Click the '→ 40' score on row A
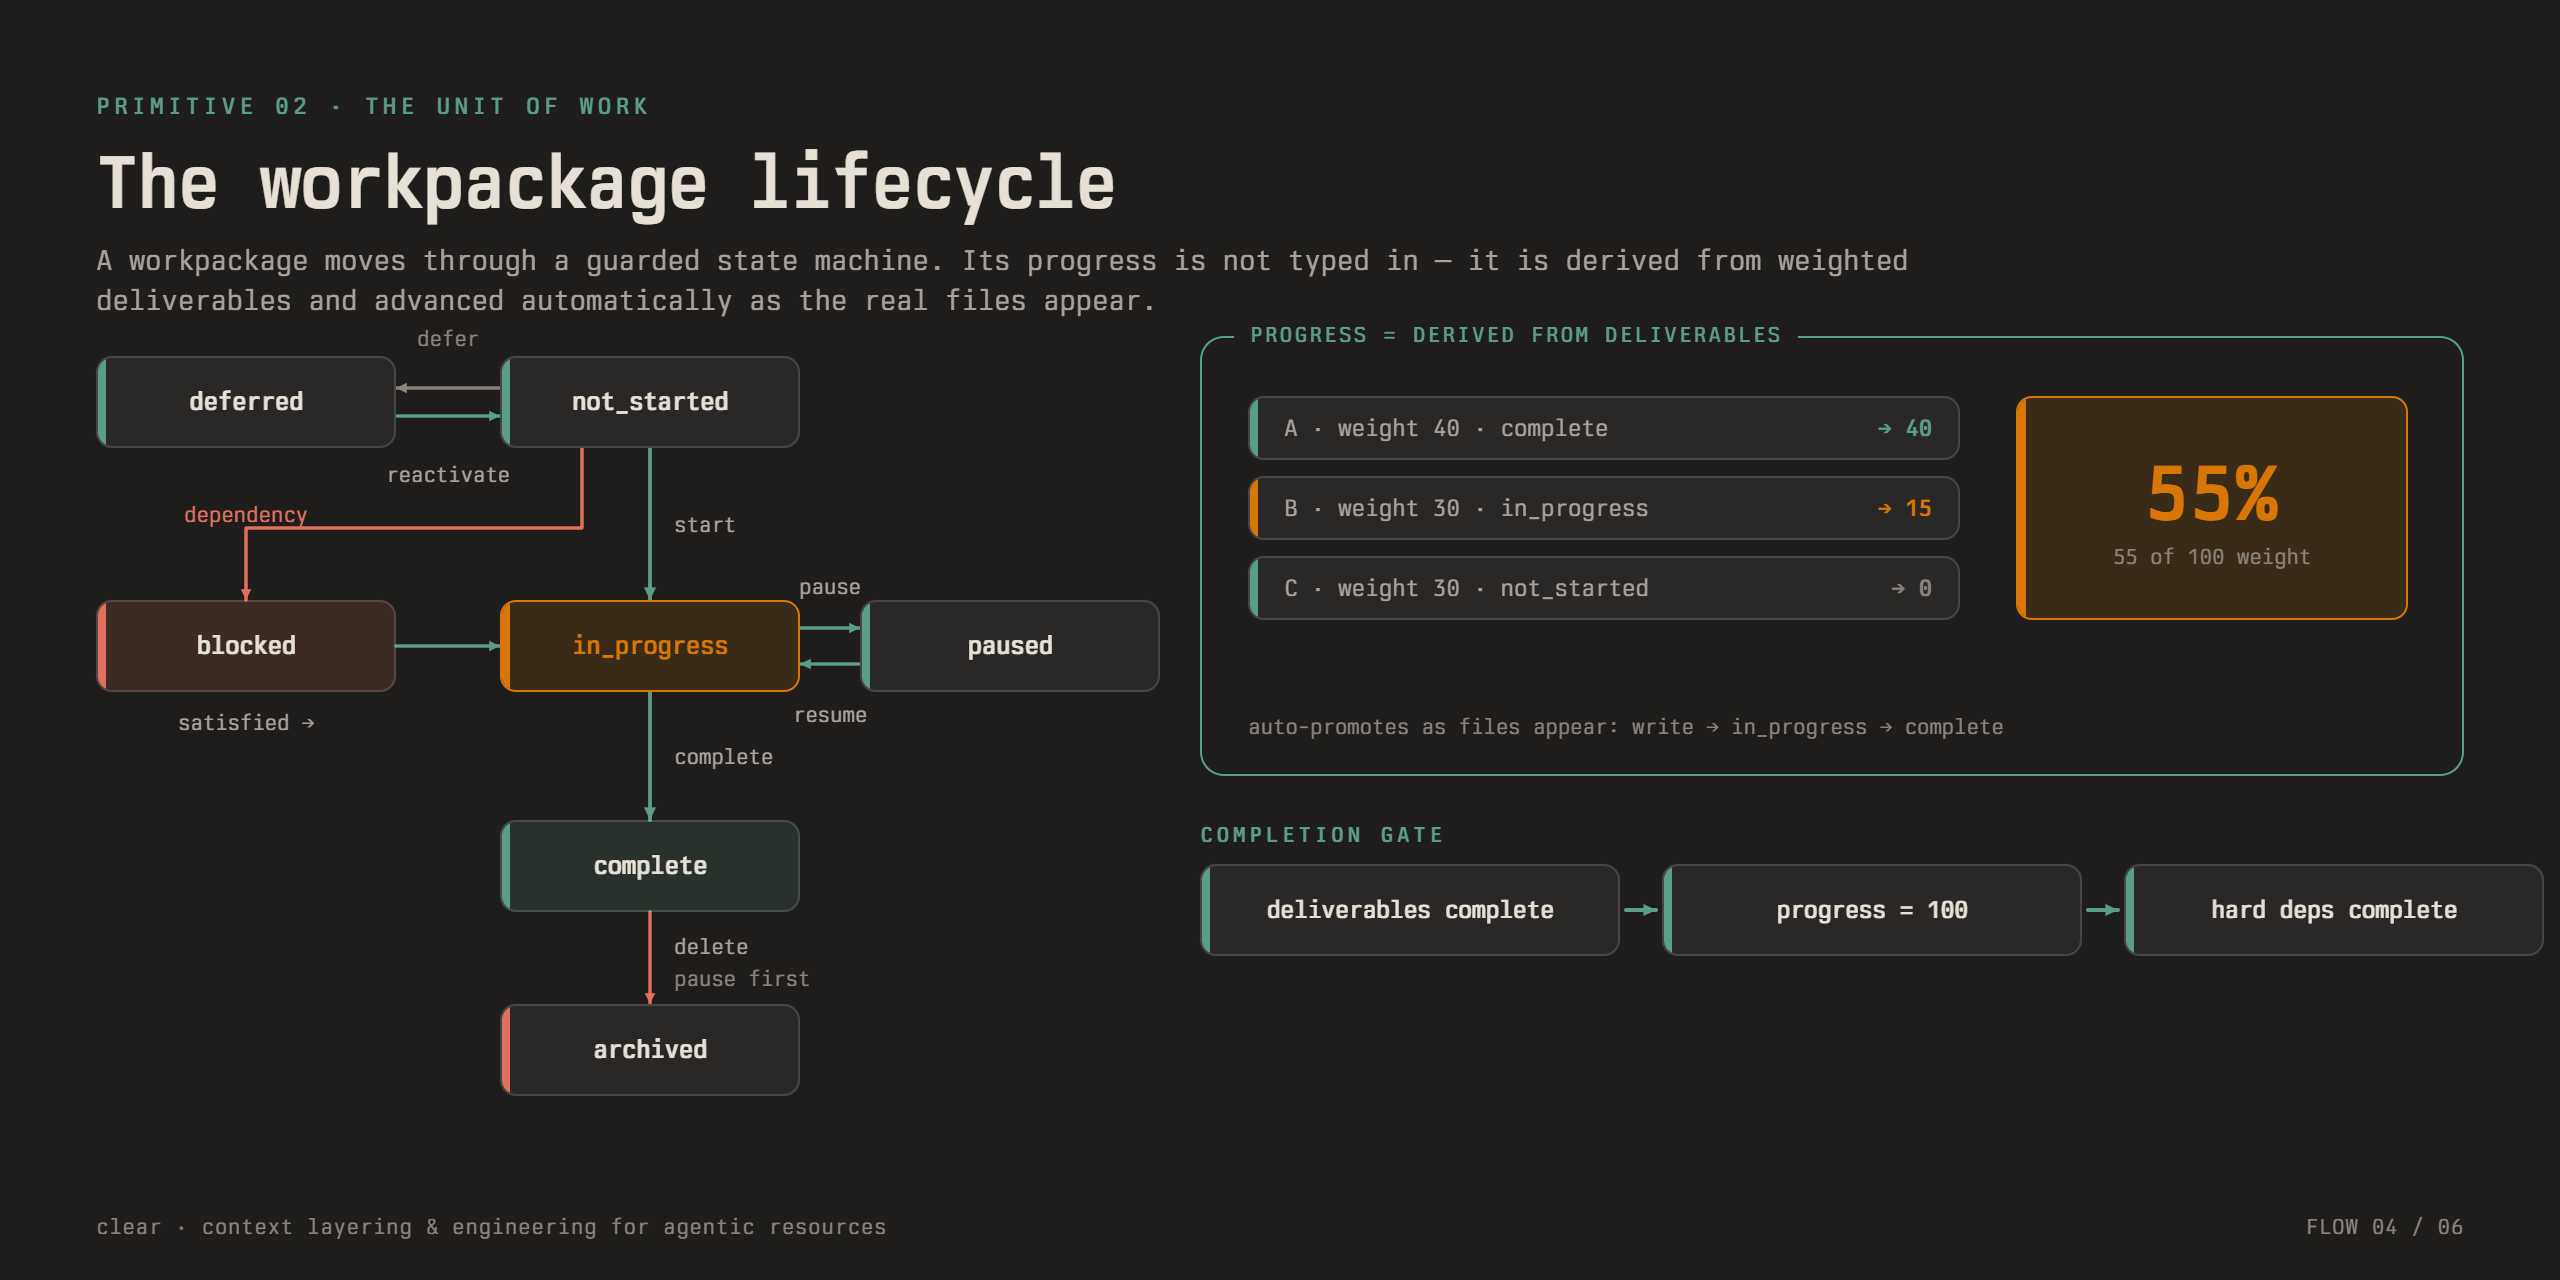 [x=1904, y=428]
